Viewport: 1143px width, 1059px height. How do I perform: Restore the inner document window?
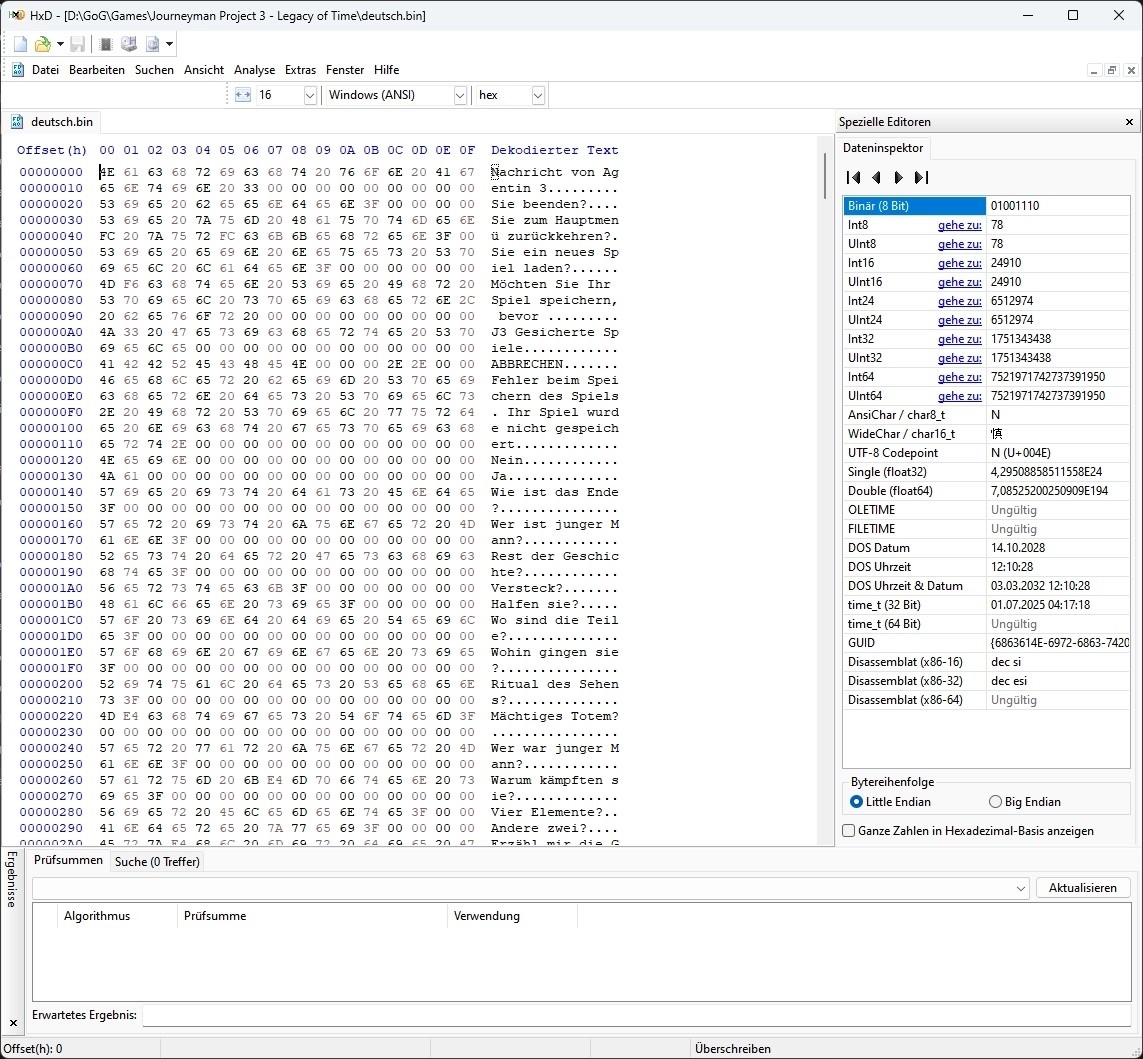(x=1112, y=71)
